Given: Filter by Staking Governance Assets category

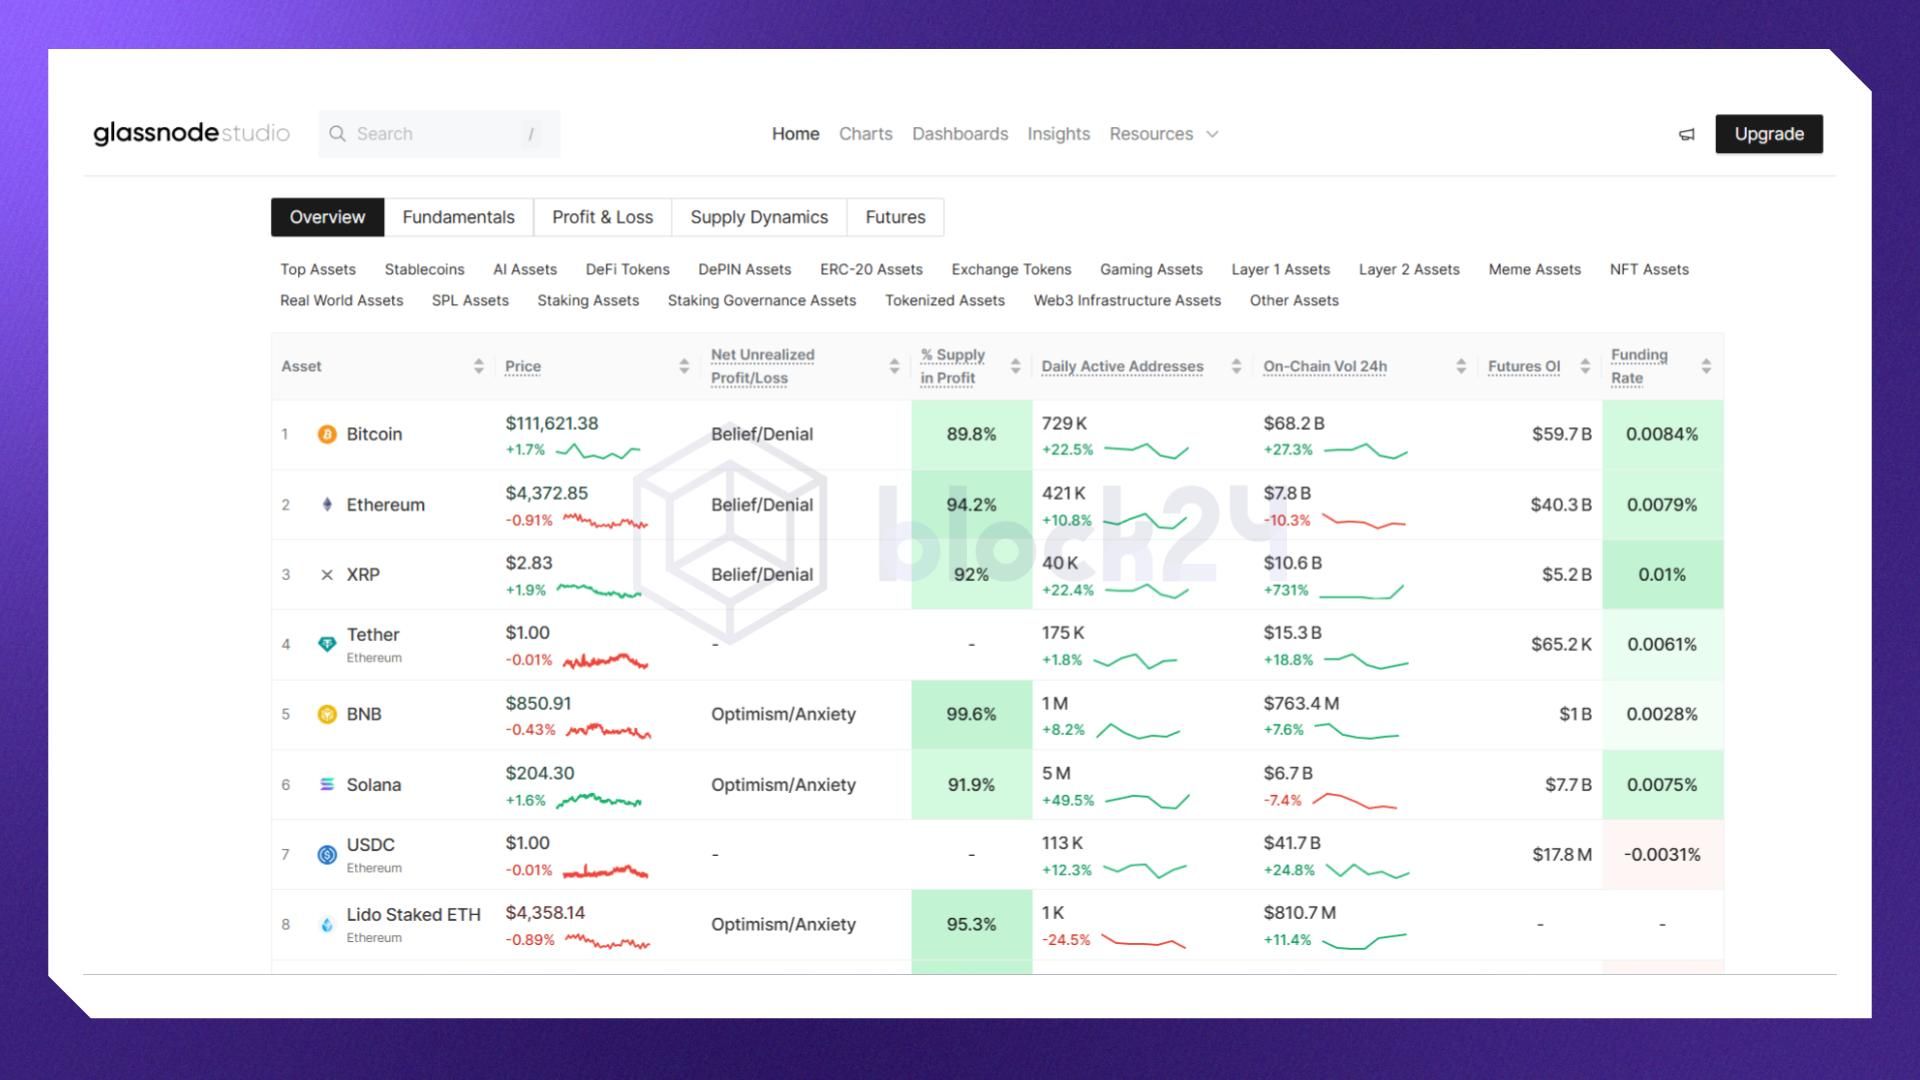Looking at the screenshot, I should coord(762,300).
